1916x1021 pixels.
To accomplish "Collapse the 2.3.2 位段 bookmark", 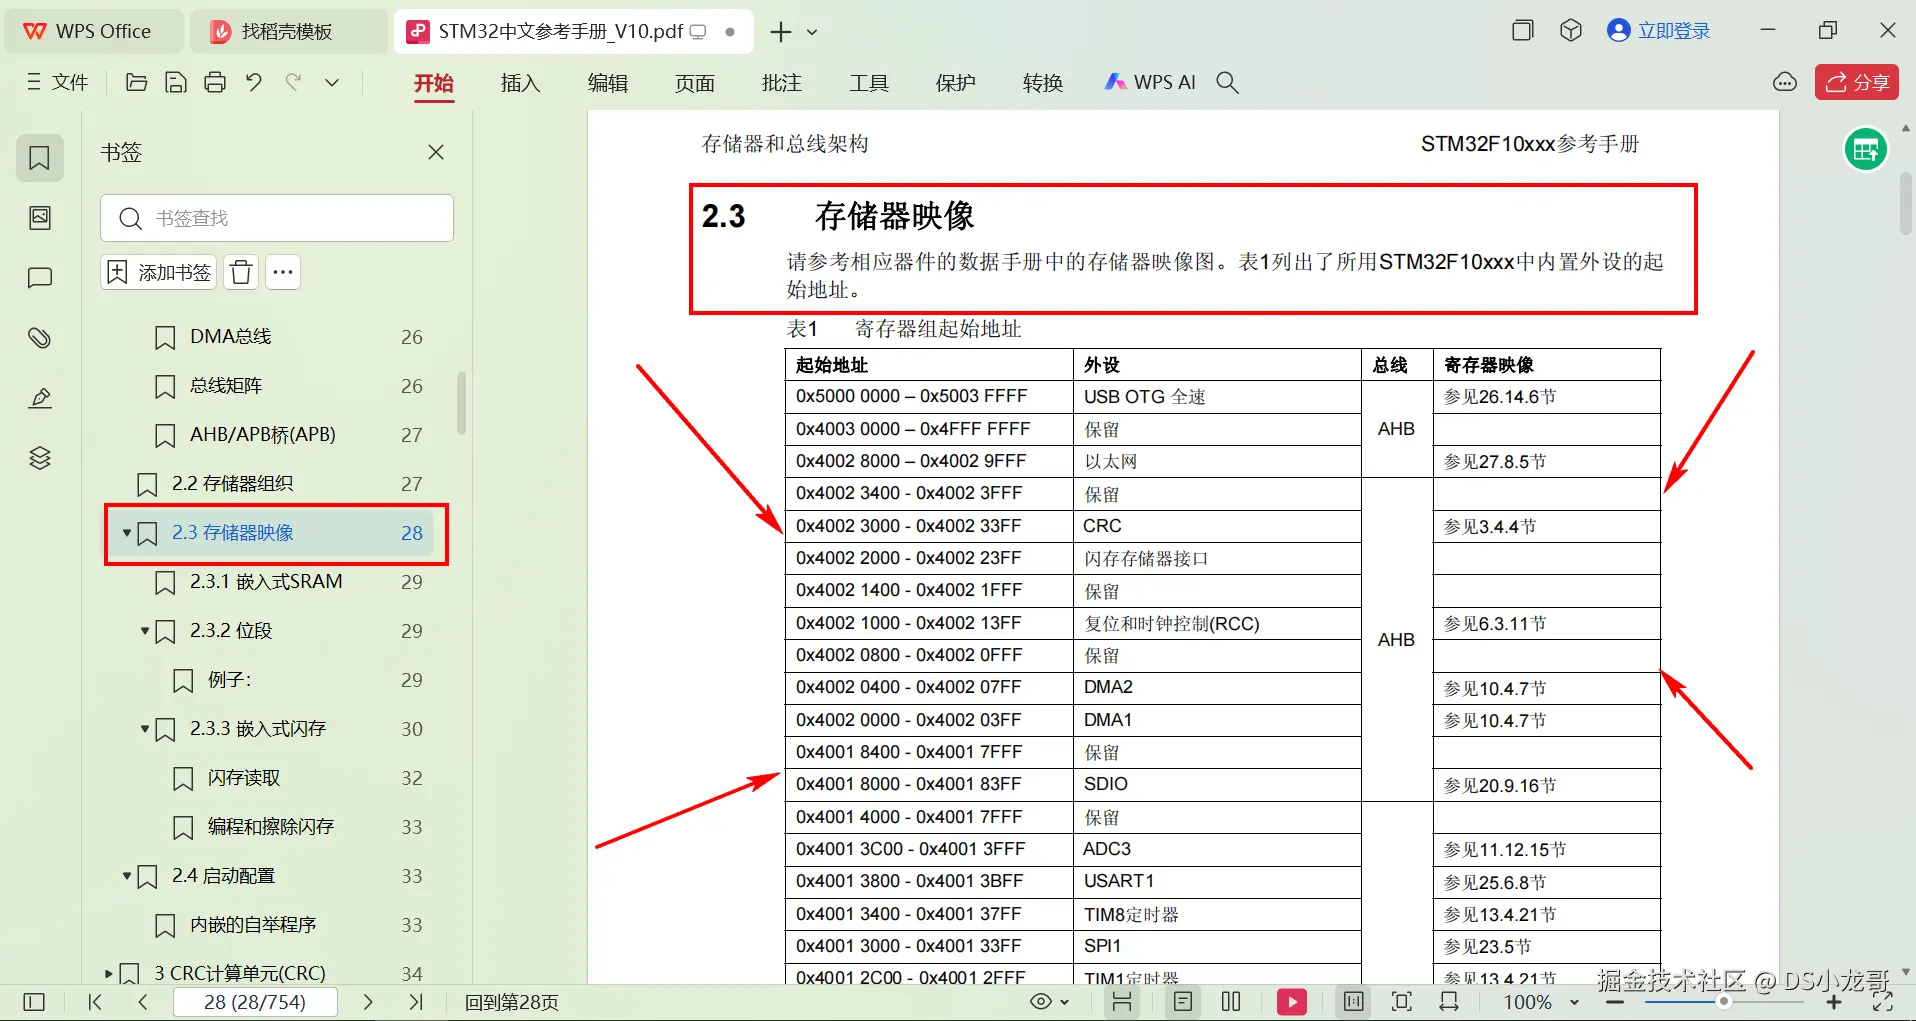I will click(145, 631).
